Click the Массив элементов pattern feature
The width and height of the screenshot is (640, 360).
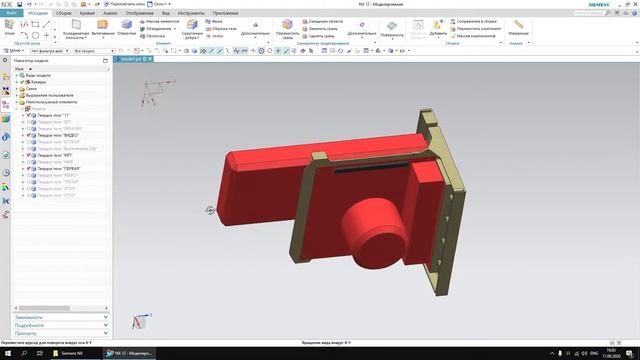[159, 21]
